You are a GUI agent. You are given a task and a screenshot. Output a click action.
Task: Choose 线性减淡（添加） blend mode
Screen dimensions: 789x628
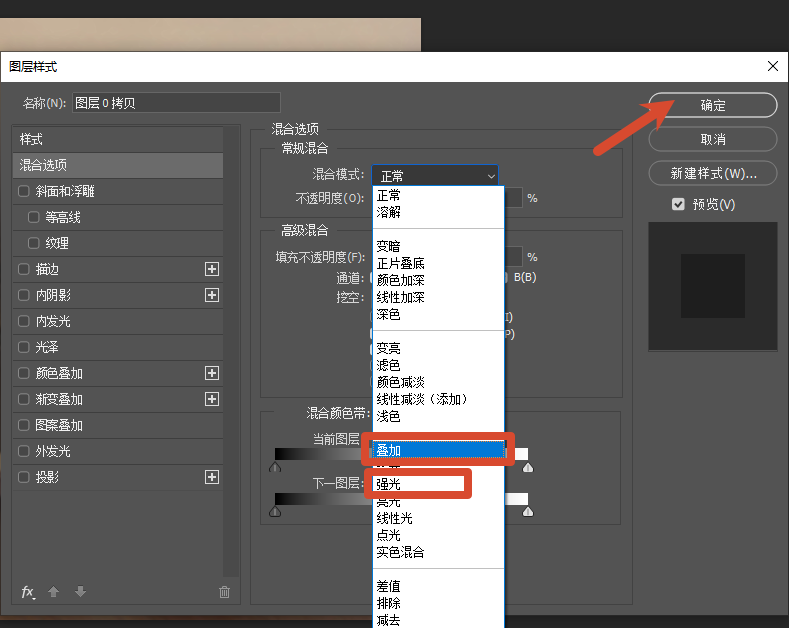click(438, 400)
